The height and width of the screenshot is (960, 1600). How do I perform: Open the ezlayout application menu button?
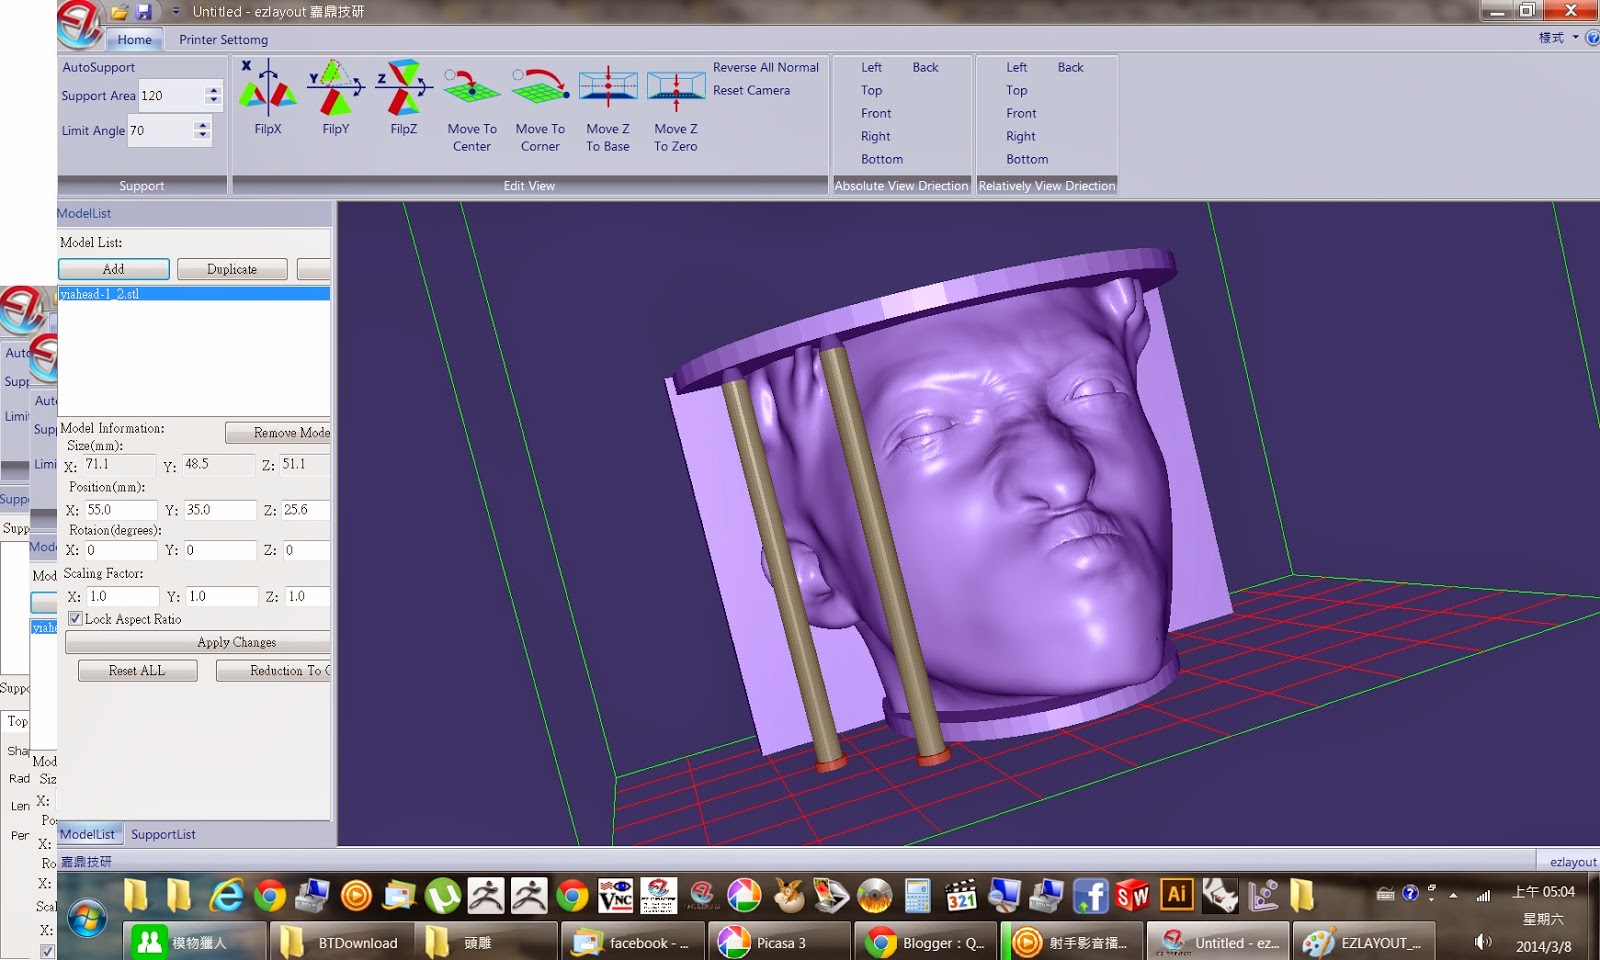(x=79, y=22)
